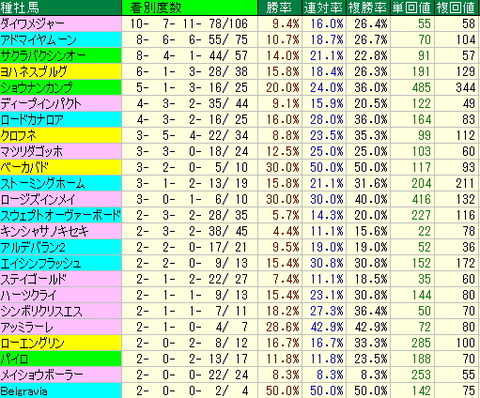Select ロードカナロア quinella rate 28.0%

[x=327, y=120]
